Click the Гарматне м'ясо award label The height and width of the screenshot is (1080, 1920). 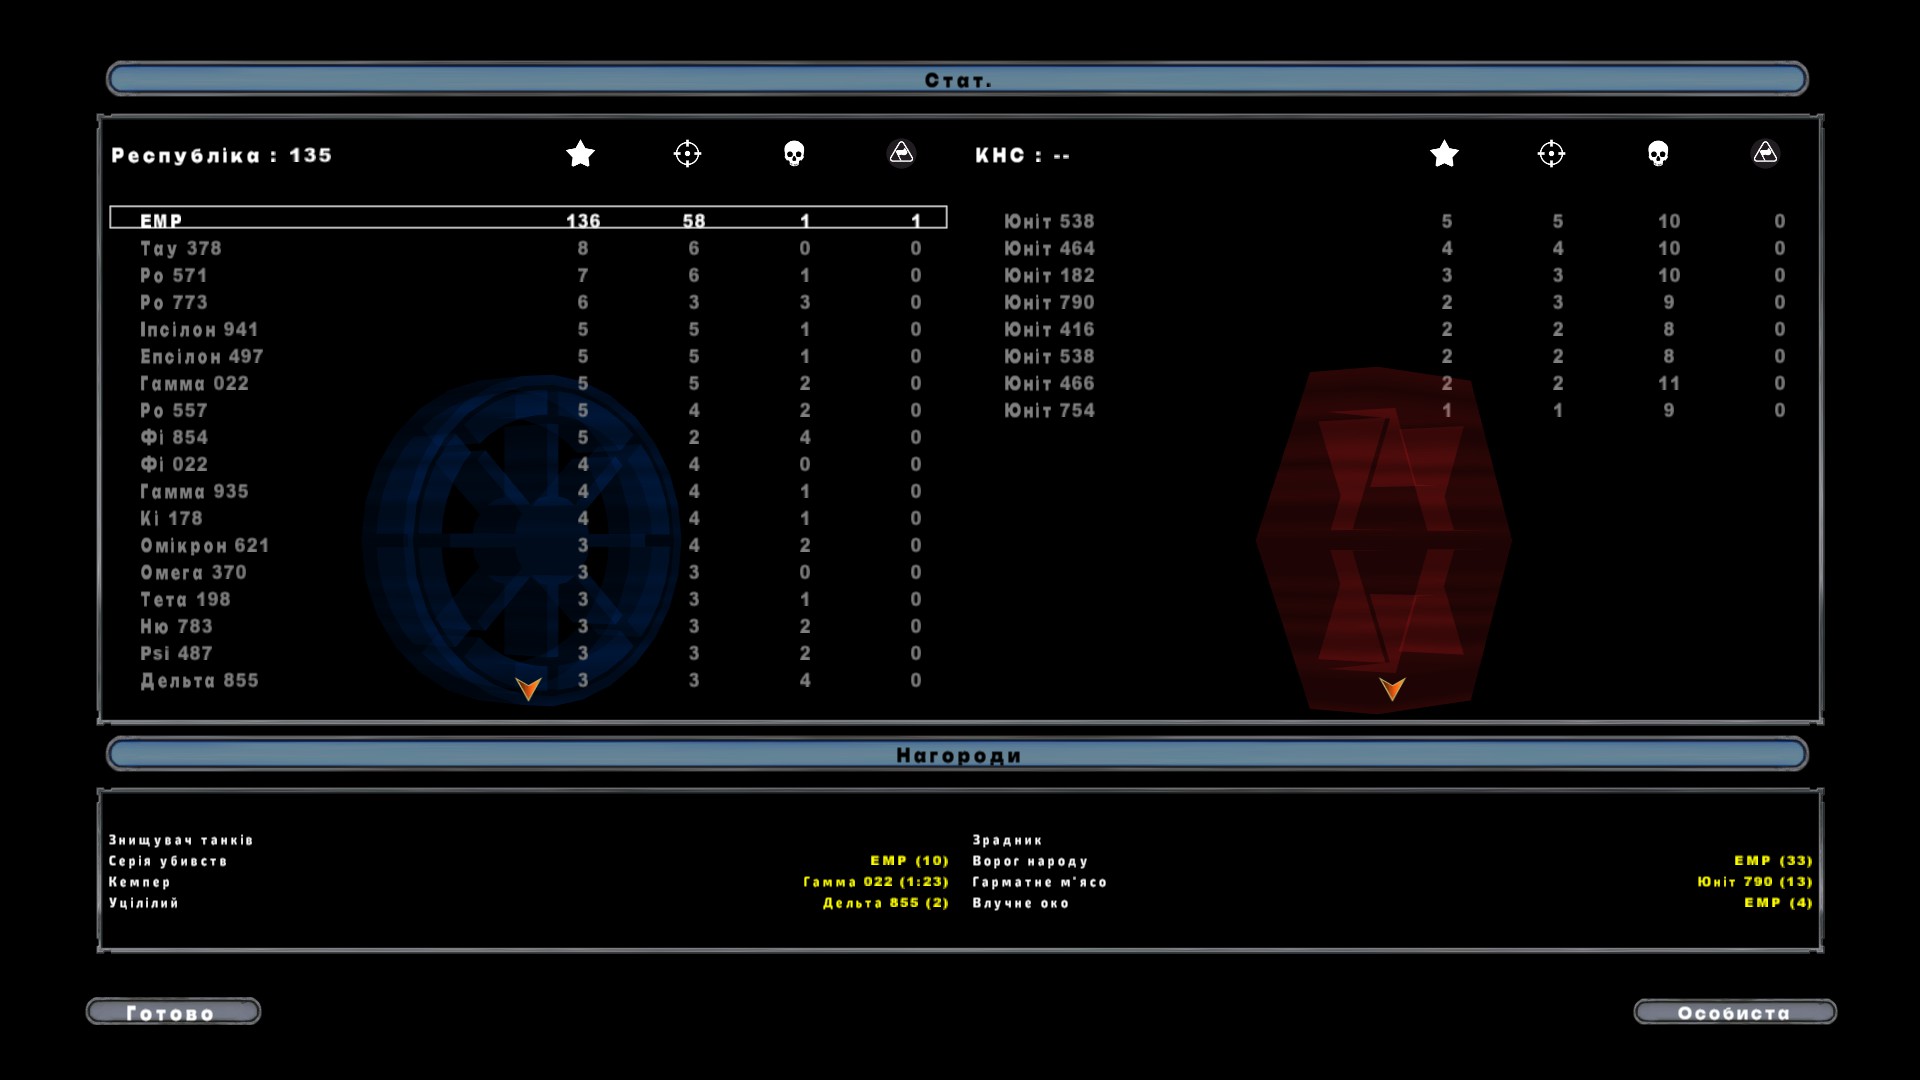pos(1040,882)
